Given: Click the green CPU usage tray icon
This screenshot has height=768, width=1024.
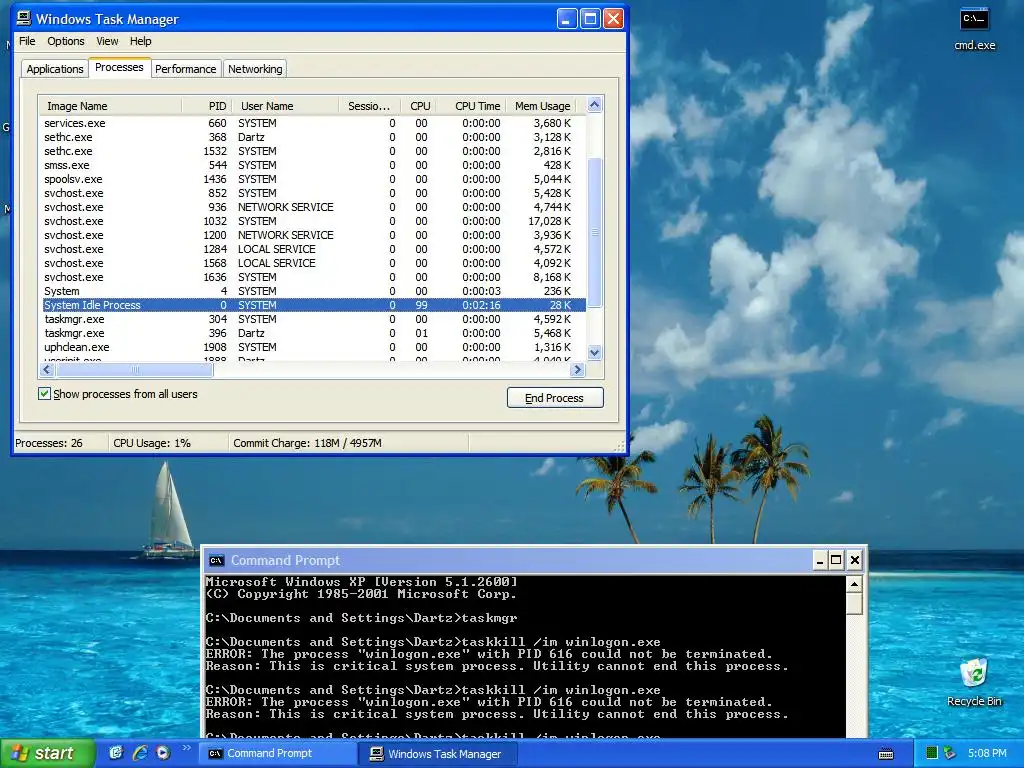Looking at the screenshot, I should pyautogui.click(x=932, y=753).
